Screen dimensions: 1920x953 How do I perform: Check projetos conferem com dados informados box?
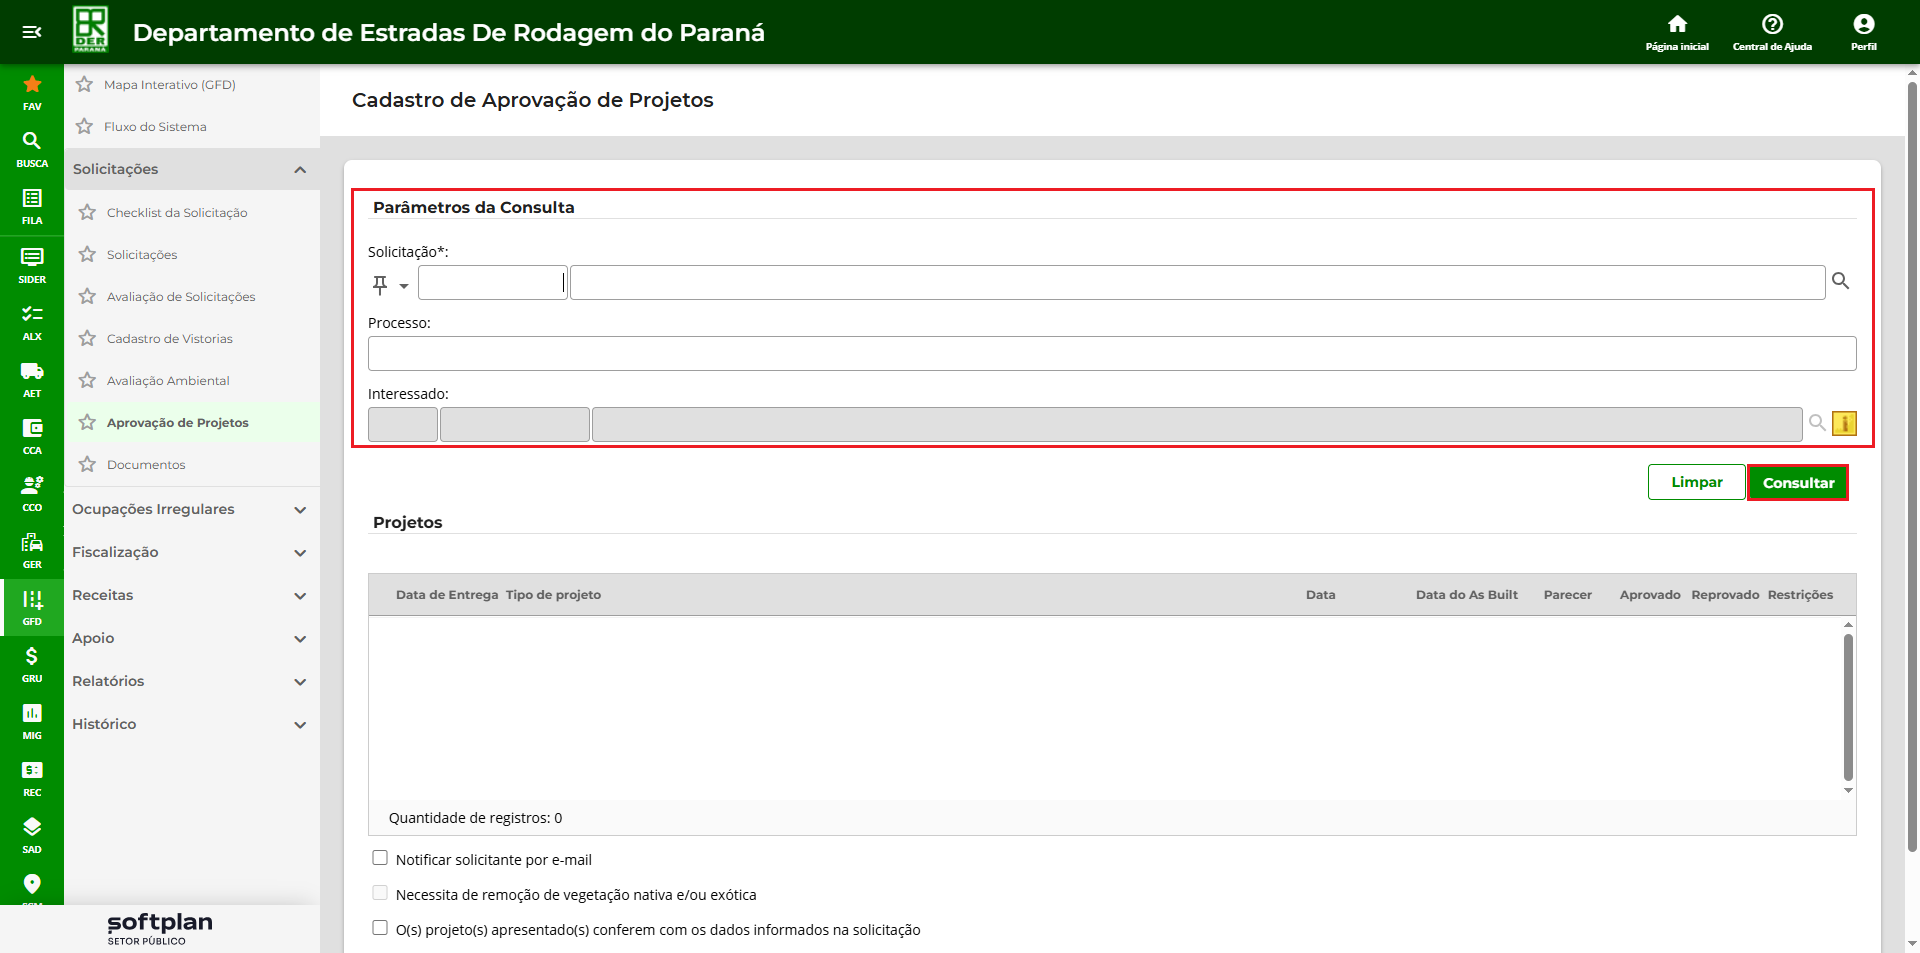pyautogui.click(x=380, y=928)
